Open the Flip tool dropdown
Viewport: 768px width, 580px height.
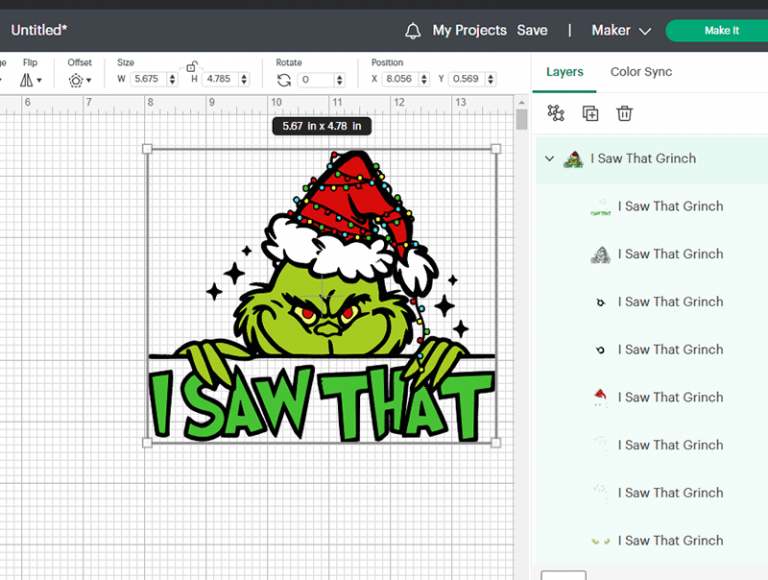click(x=30, y=80)
